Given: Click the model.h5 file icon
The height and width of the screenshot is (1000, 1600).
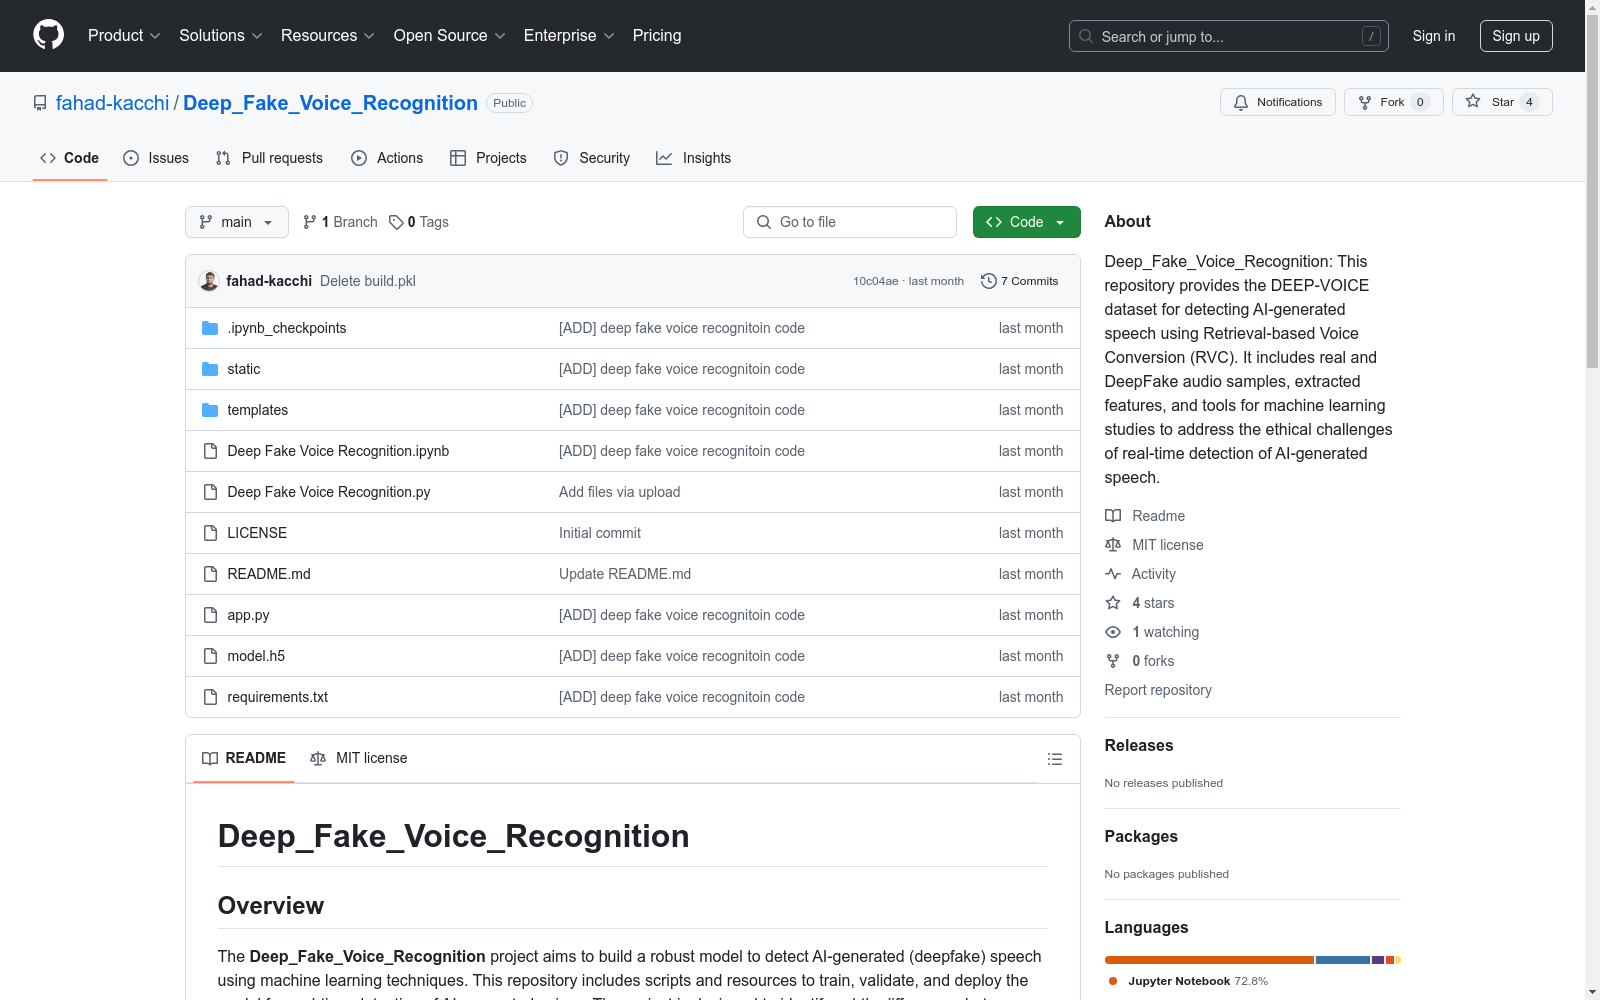Looking at the screenshot, I should pyautogui.click(x=210, y=656).
